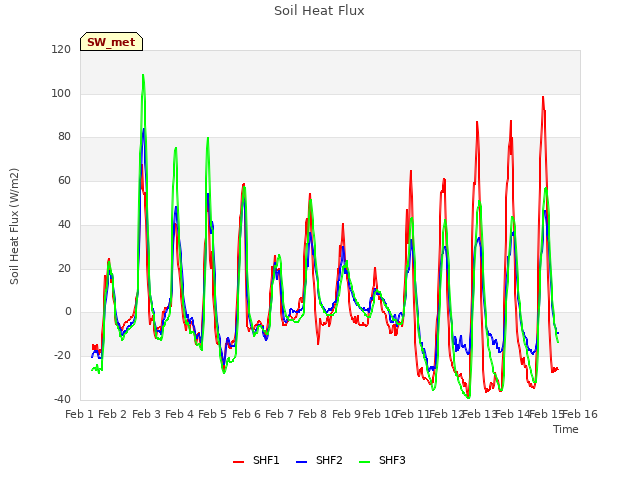Click the Feb 7 x-axis label
The width and height of the screenshot is (640, 480).
(x=279, y=414)
